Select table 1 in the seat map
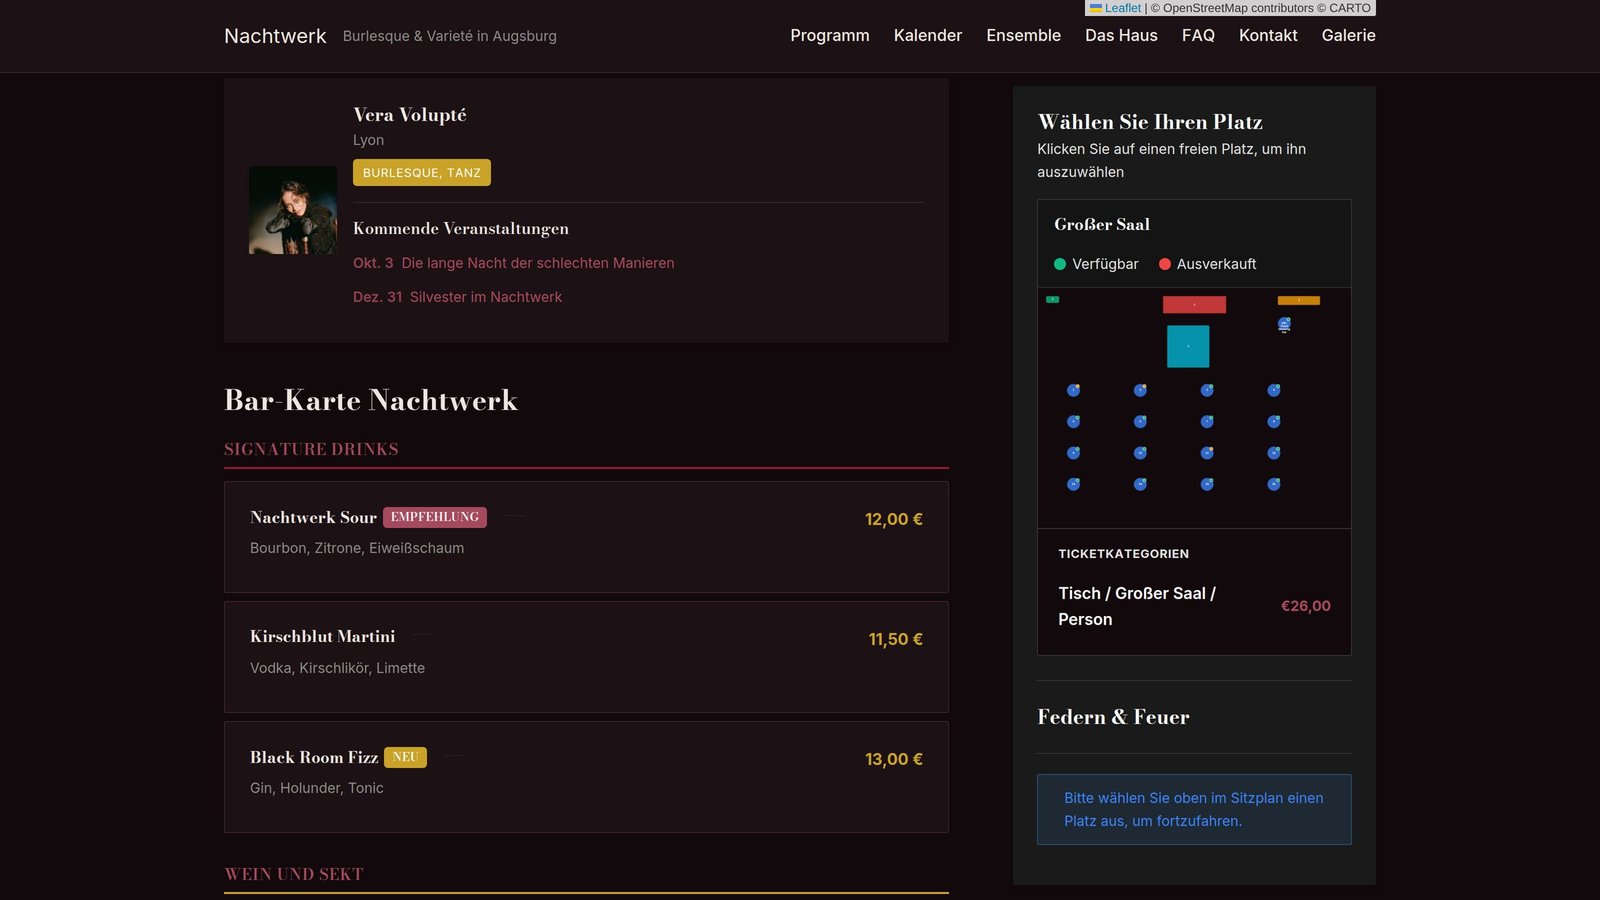 point(1073,391)
